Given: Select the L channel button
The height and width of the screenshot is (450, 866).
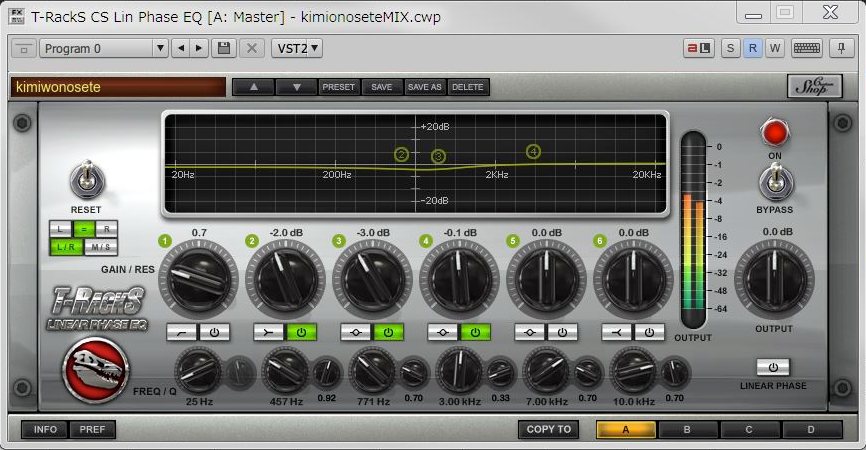Looking at the screenshot, I should coord(60,229).
